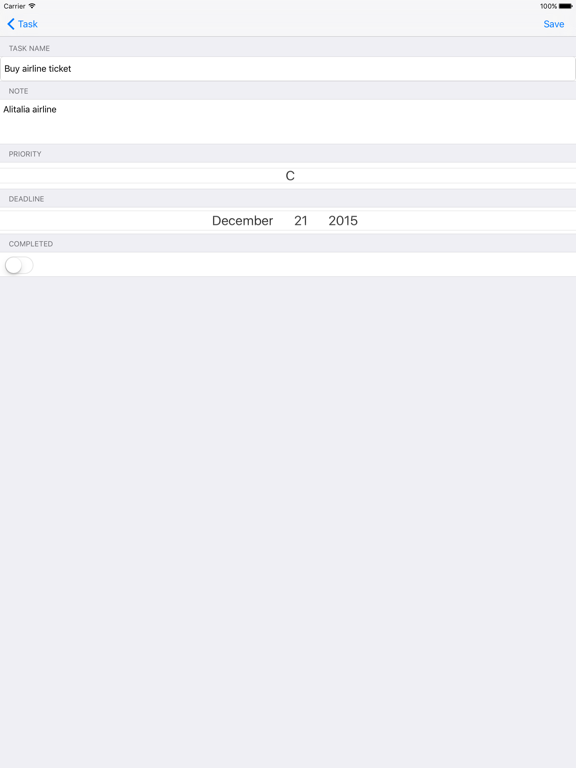Tap the COMPLETED section header

pos(31,244)
